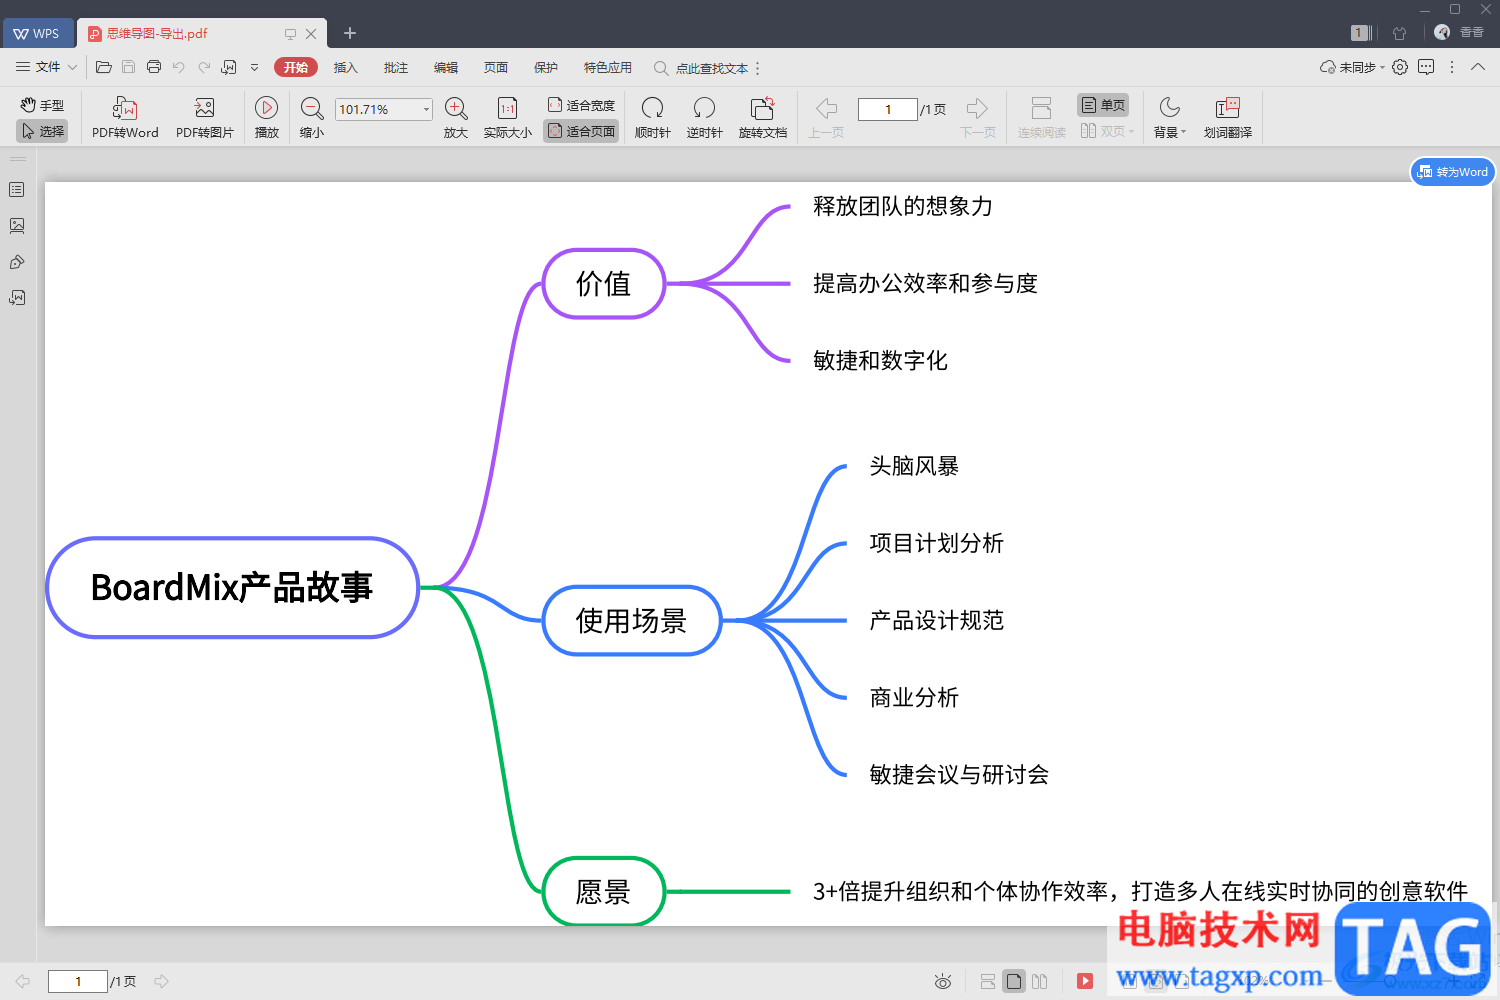Open the tab display options icon
Screen dimensions: 1500x1000
click(x=290, y=33)
